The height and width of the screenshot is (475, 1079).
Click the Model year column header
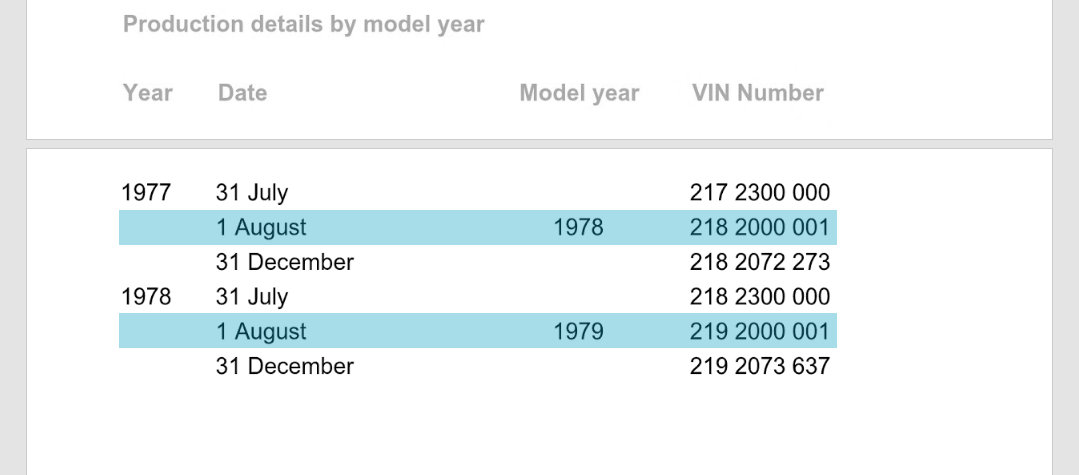(x=579, y=93)
